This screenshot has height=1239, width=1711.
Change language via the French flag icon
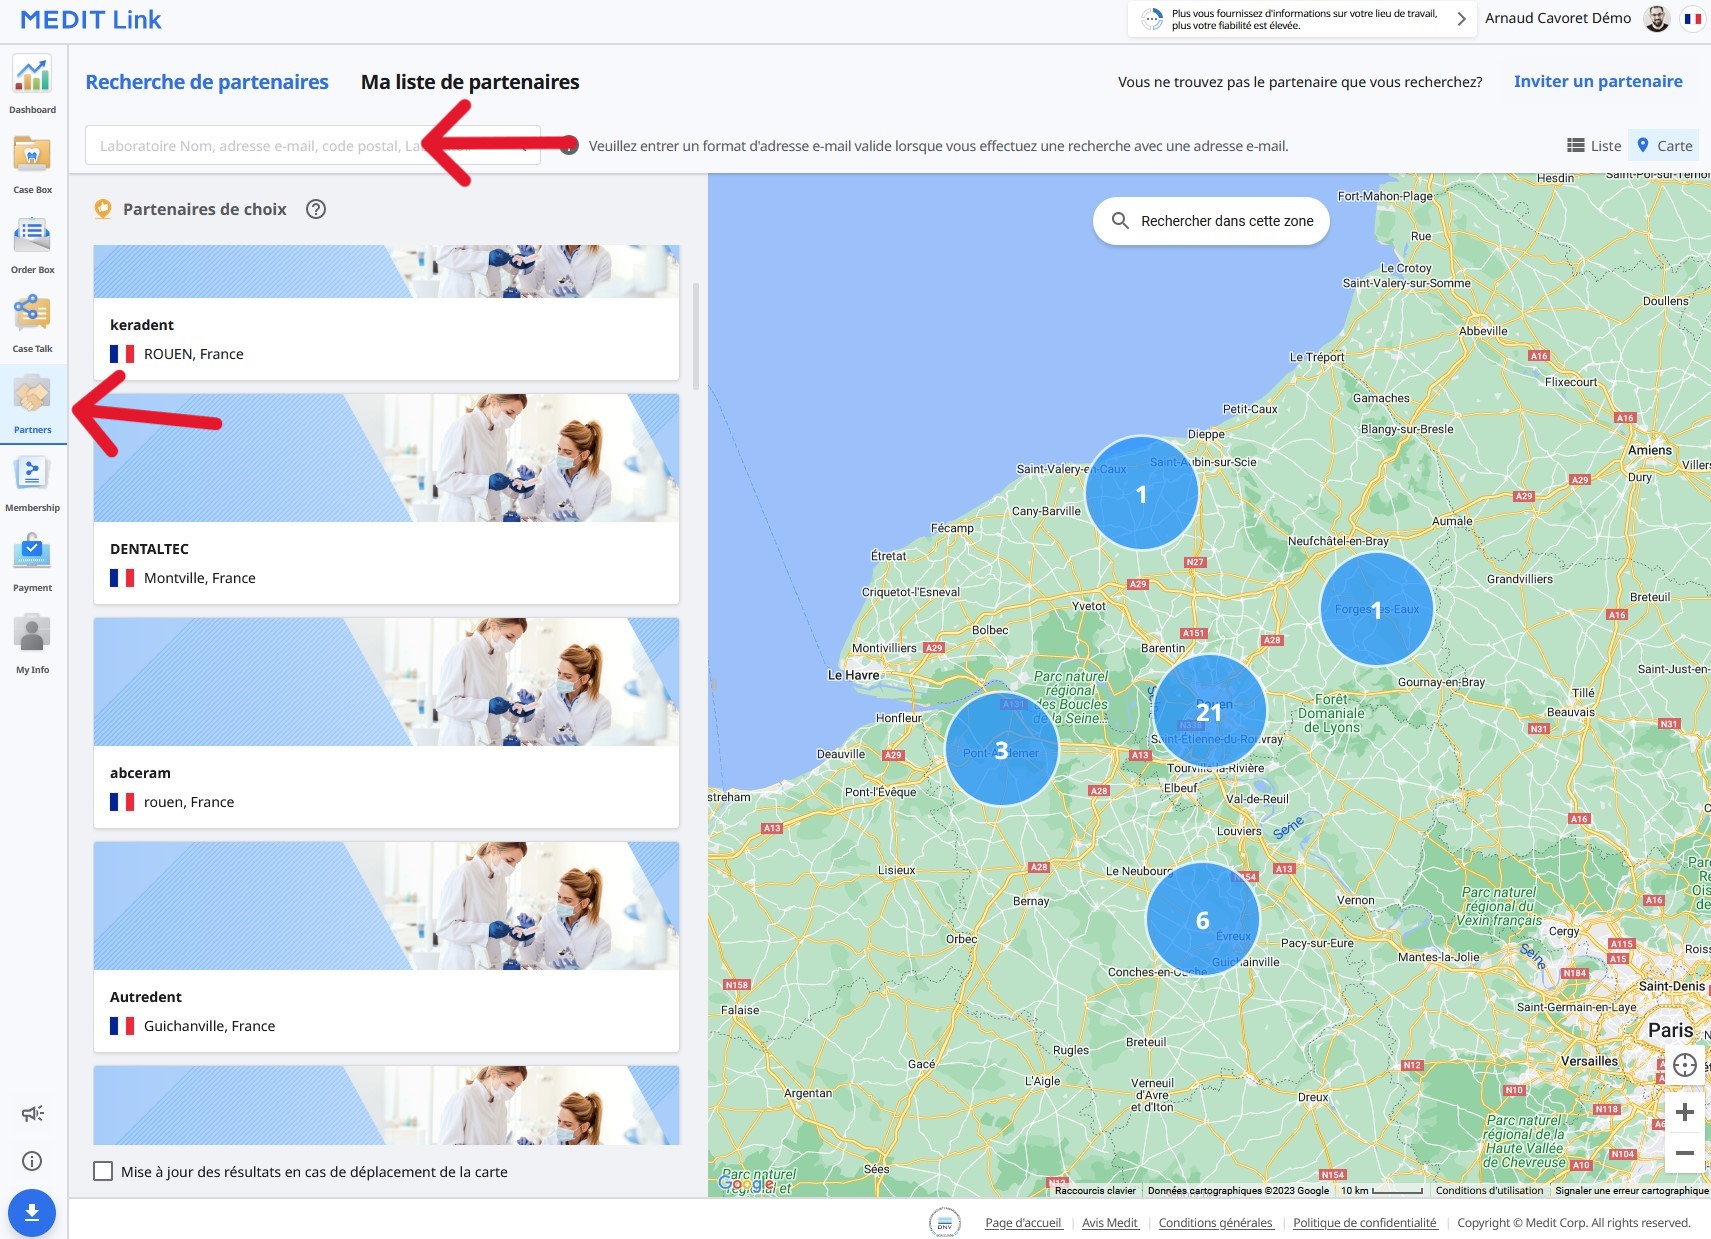click(x=1692, y=18)
